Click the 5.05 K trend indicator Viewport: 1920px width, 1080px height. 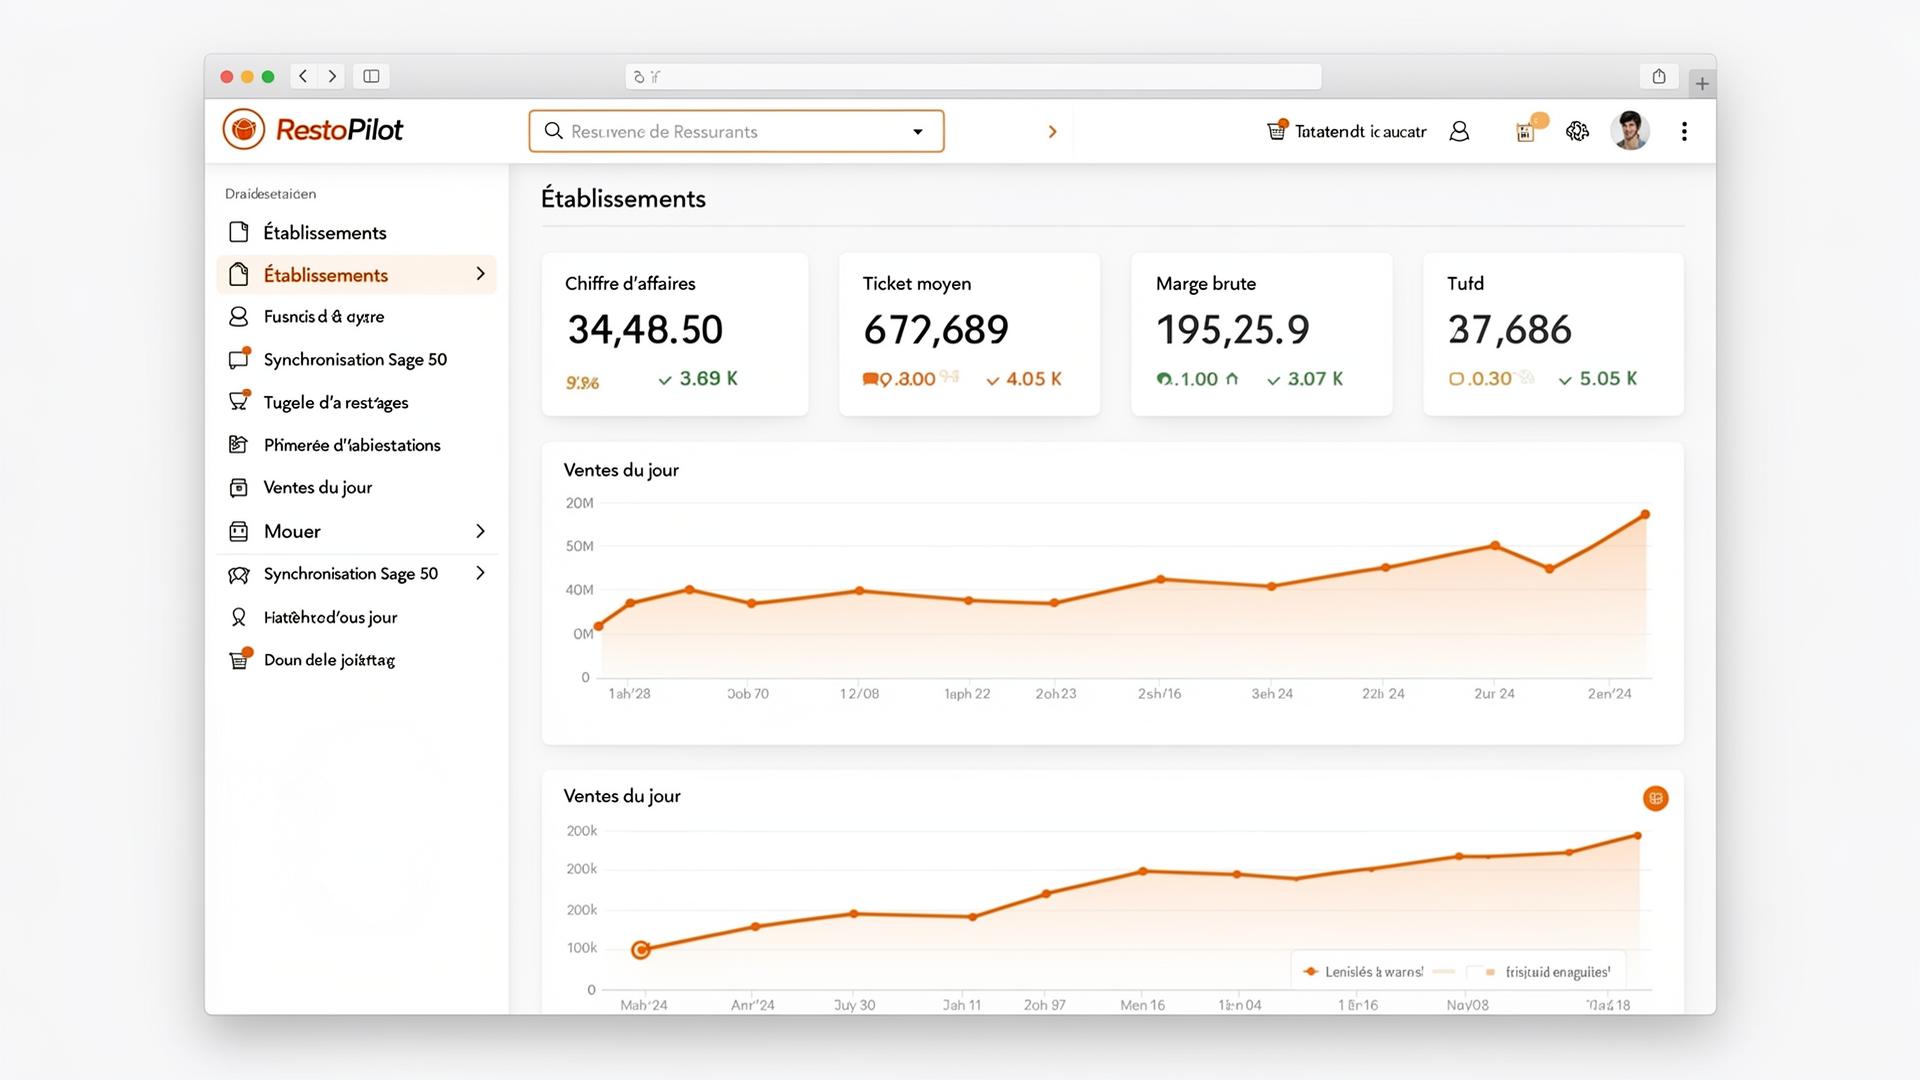point(1598,379)
